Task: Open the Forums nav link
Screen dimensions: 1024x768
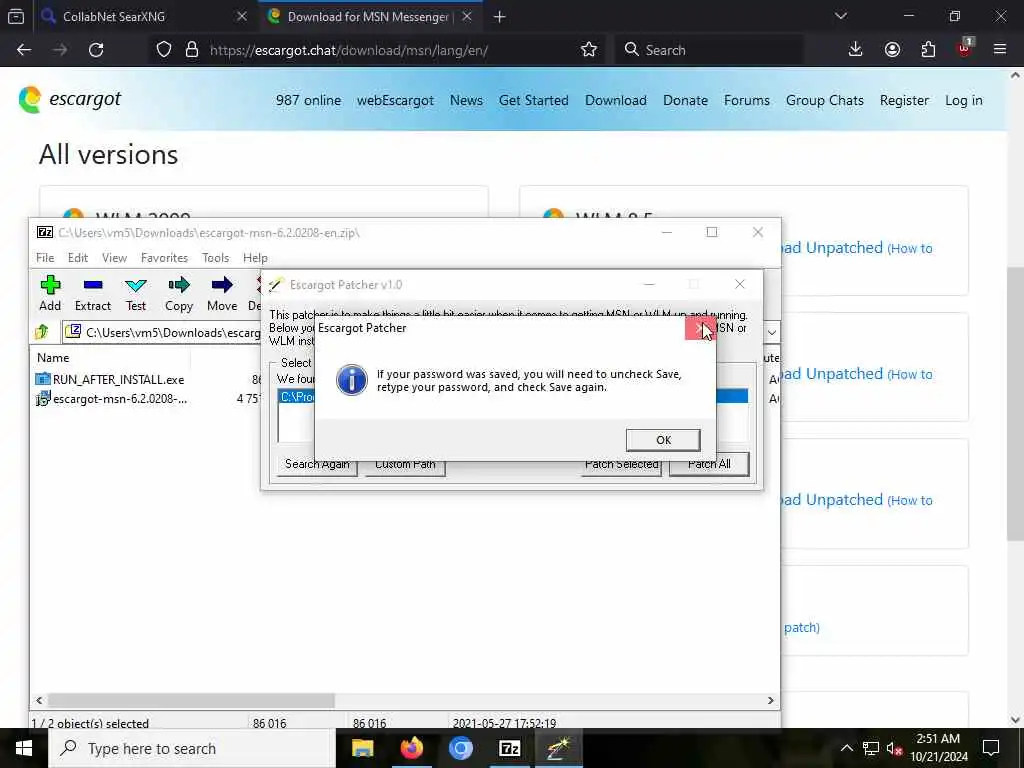Action: coord(746,101)
